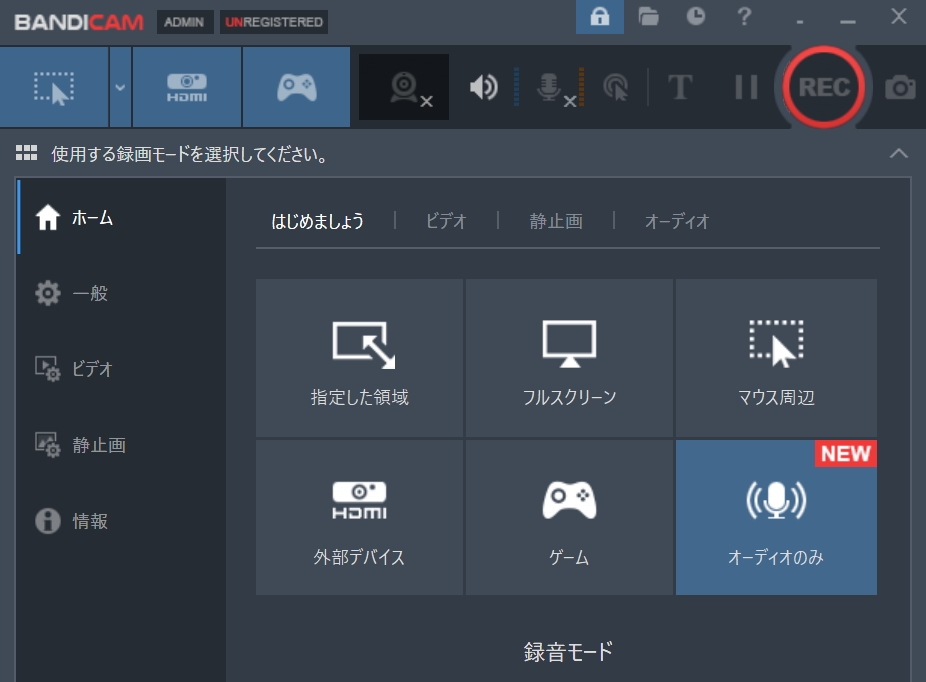The image size is (926, 682).
Task: Switch to HDMI device recording mode in toolbar
Action: point(187,87)
